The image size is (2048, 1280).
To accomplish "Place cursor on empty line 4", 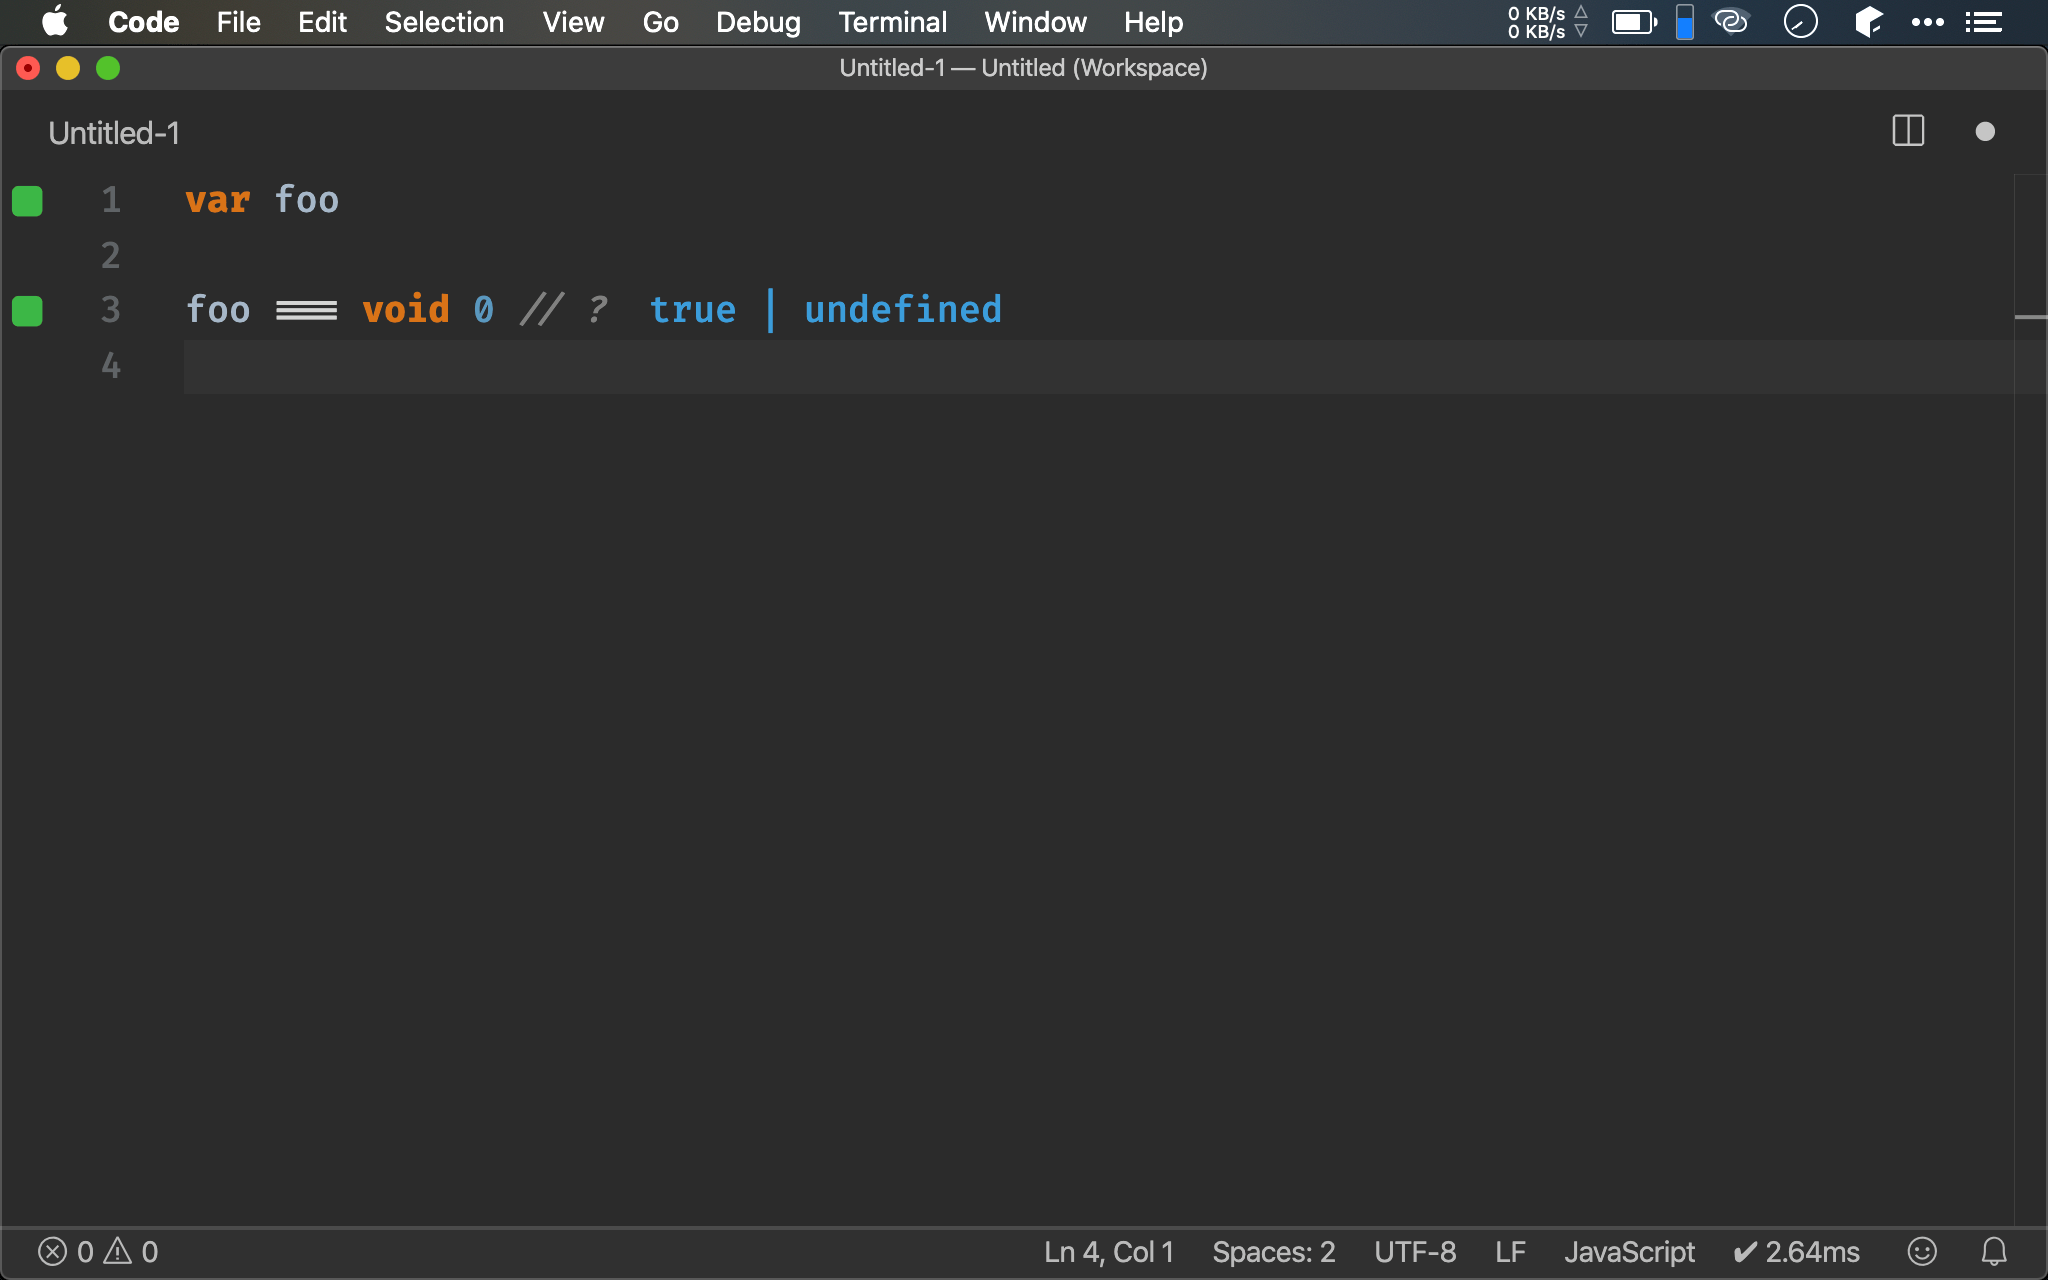I will pos(600,366).
